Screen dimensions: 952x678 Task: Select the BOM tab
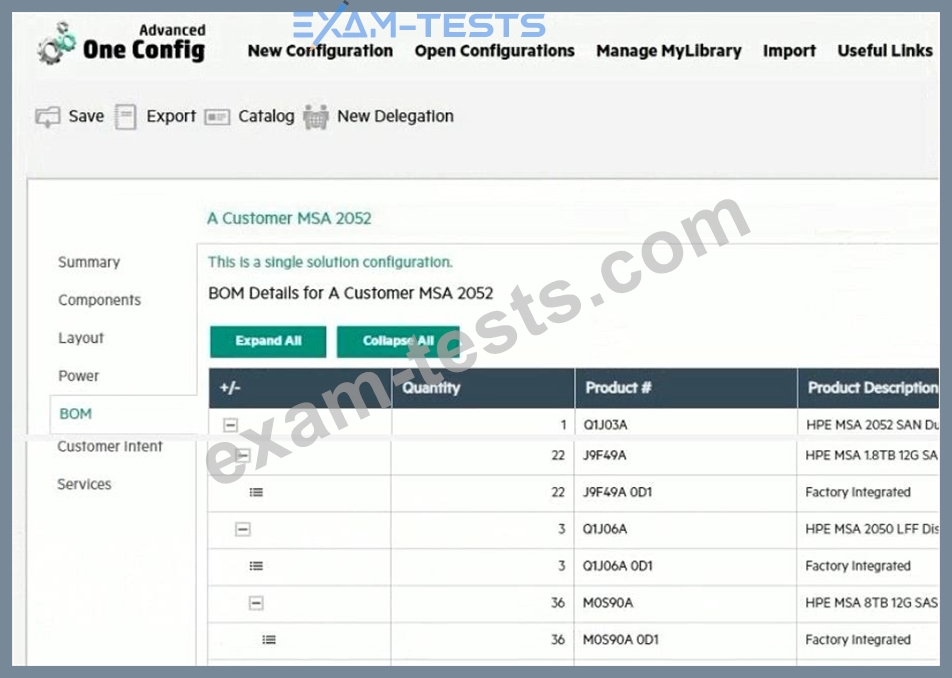click(75, 414)
